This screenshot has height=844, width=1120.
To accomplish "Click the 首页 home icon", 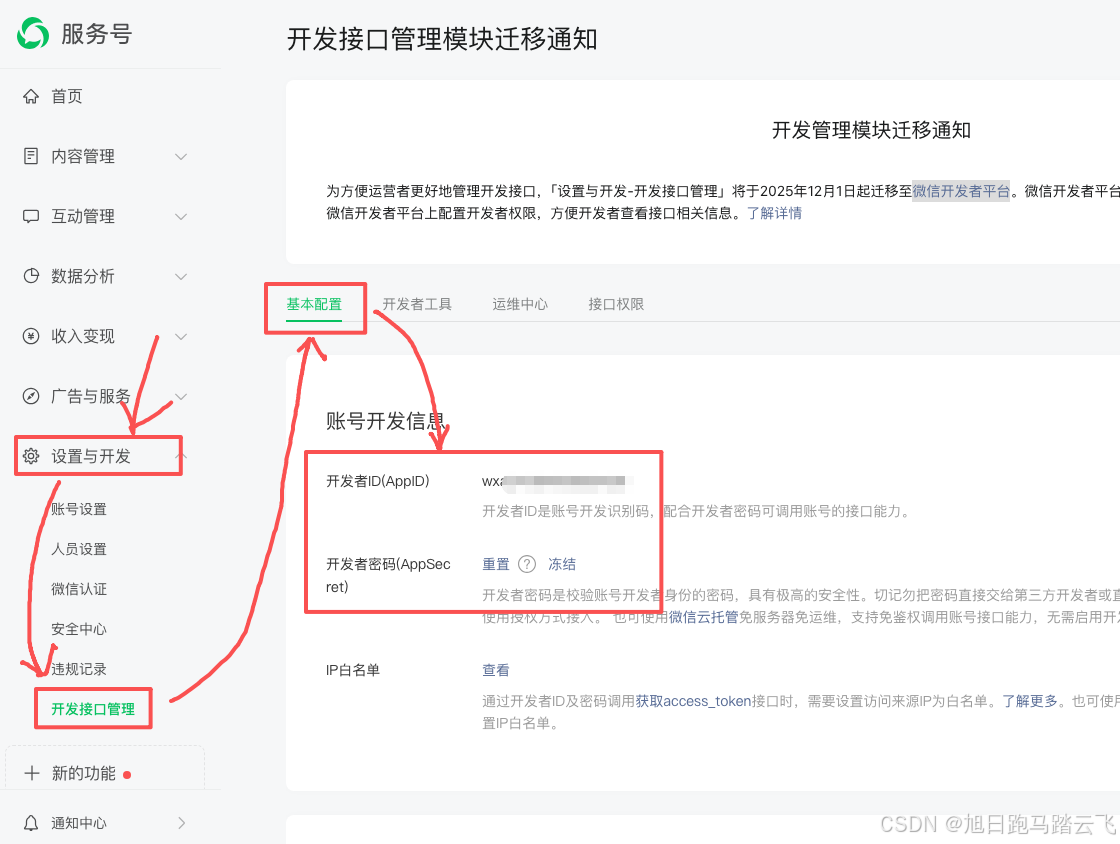I will pyautogui.click(x=31, y=96).
